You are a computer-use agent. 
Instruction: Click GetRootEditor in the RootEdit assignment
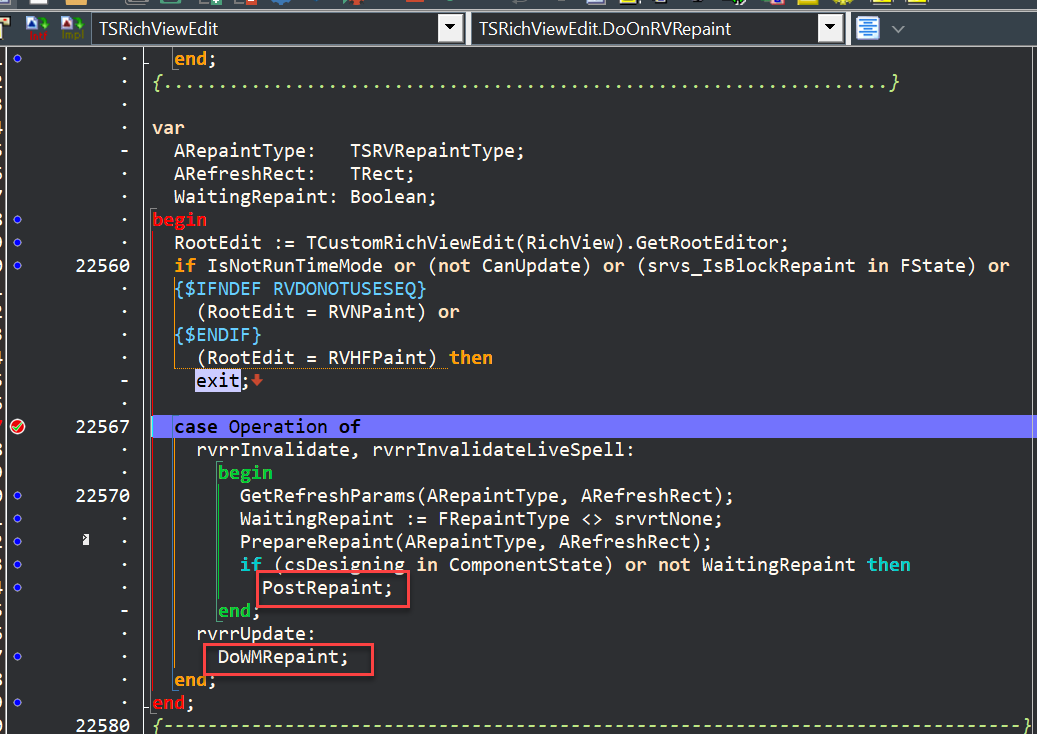707,243
